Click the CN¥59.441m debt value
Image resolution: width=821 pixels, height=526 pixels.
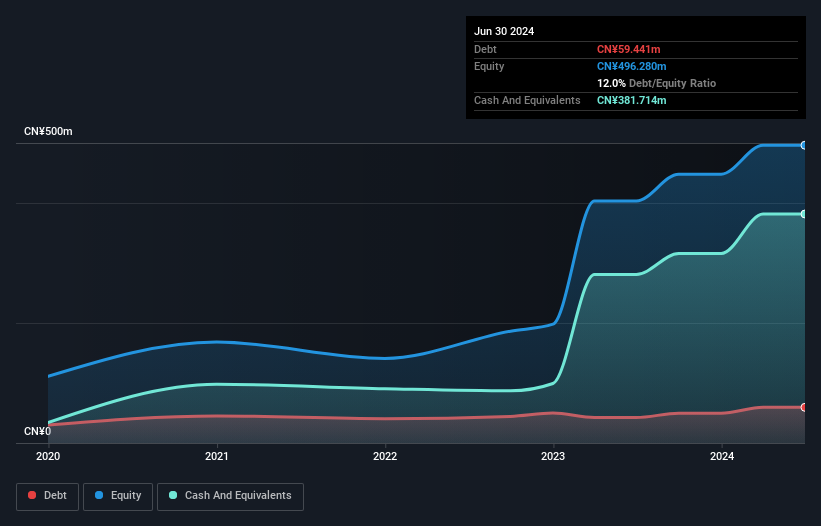[628, 49]
